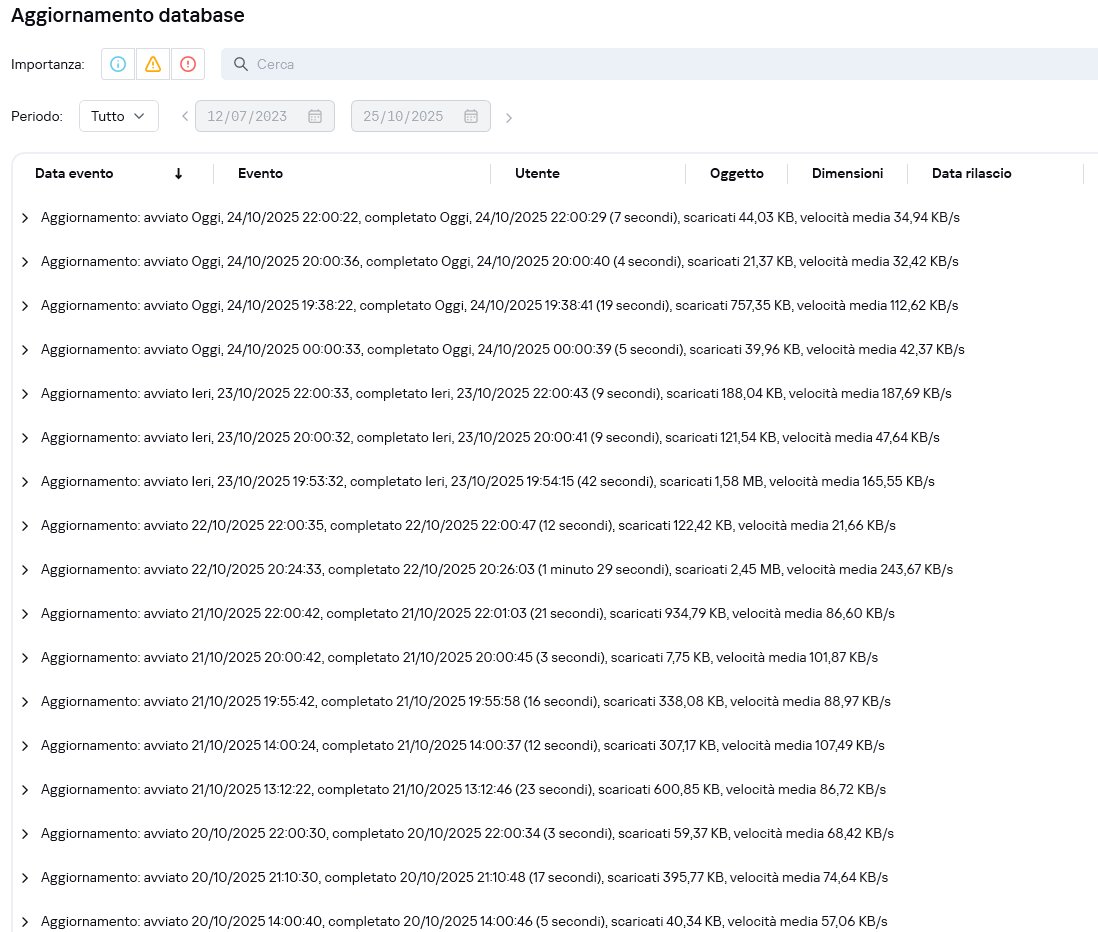Go to next period with right arrow

[509, 118]
